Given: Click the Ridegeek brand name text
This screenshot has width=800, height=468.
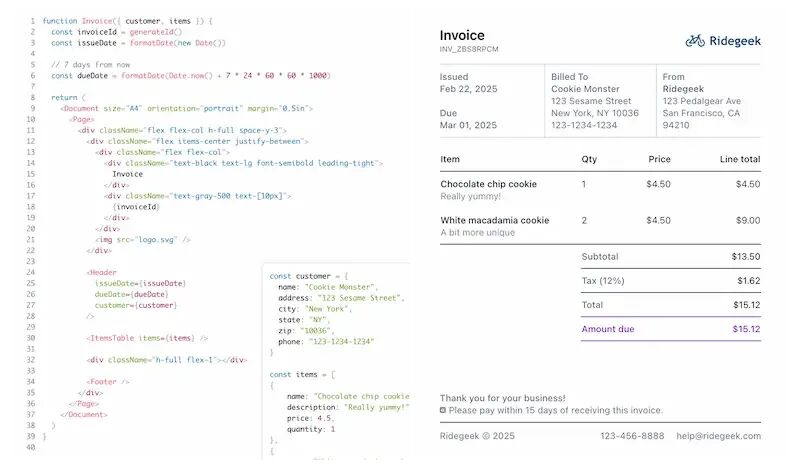Looking at the screenshot, I should (735, 41).
